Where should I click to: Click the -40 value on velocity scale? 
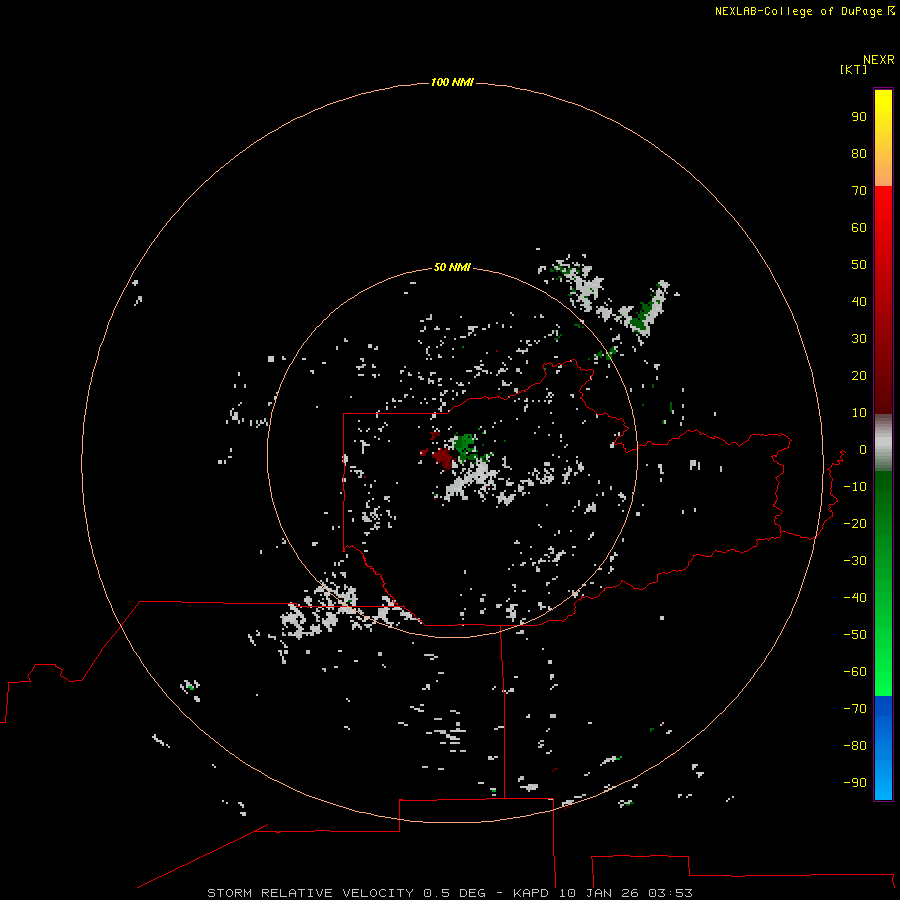[x=855, y=598]
